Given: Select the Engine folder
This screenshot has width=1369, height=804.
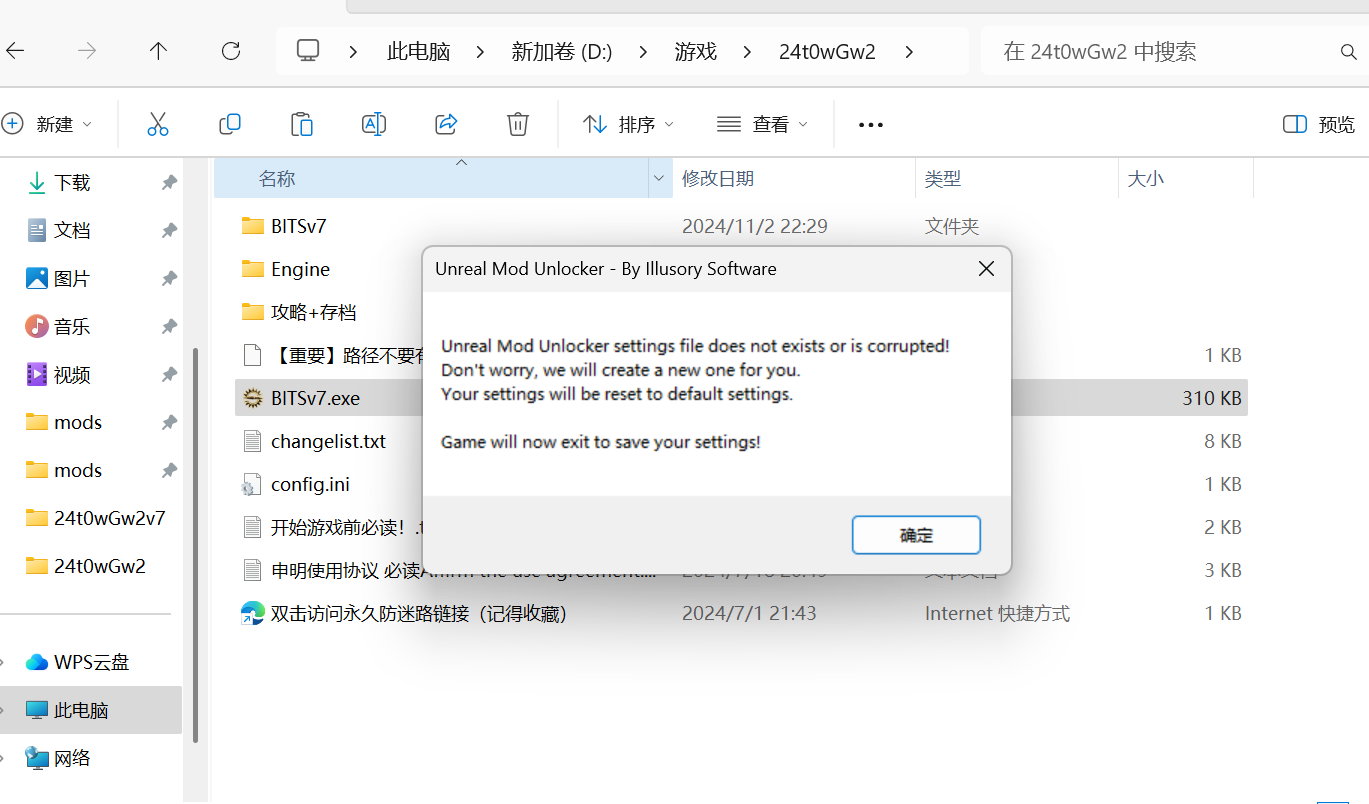Looking at the screenshot, I should [300, 269].
